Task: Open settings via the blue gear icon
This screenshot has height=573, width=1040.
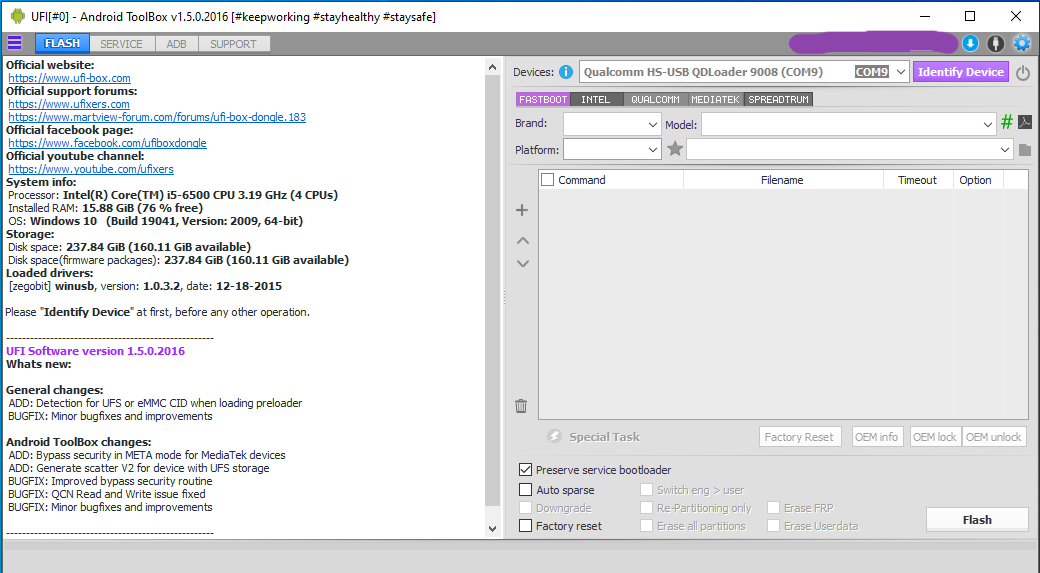Action: [x=1022, y=43]
